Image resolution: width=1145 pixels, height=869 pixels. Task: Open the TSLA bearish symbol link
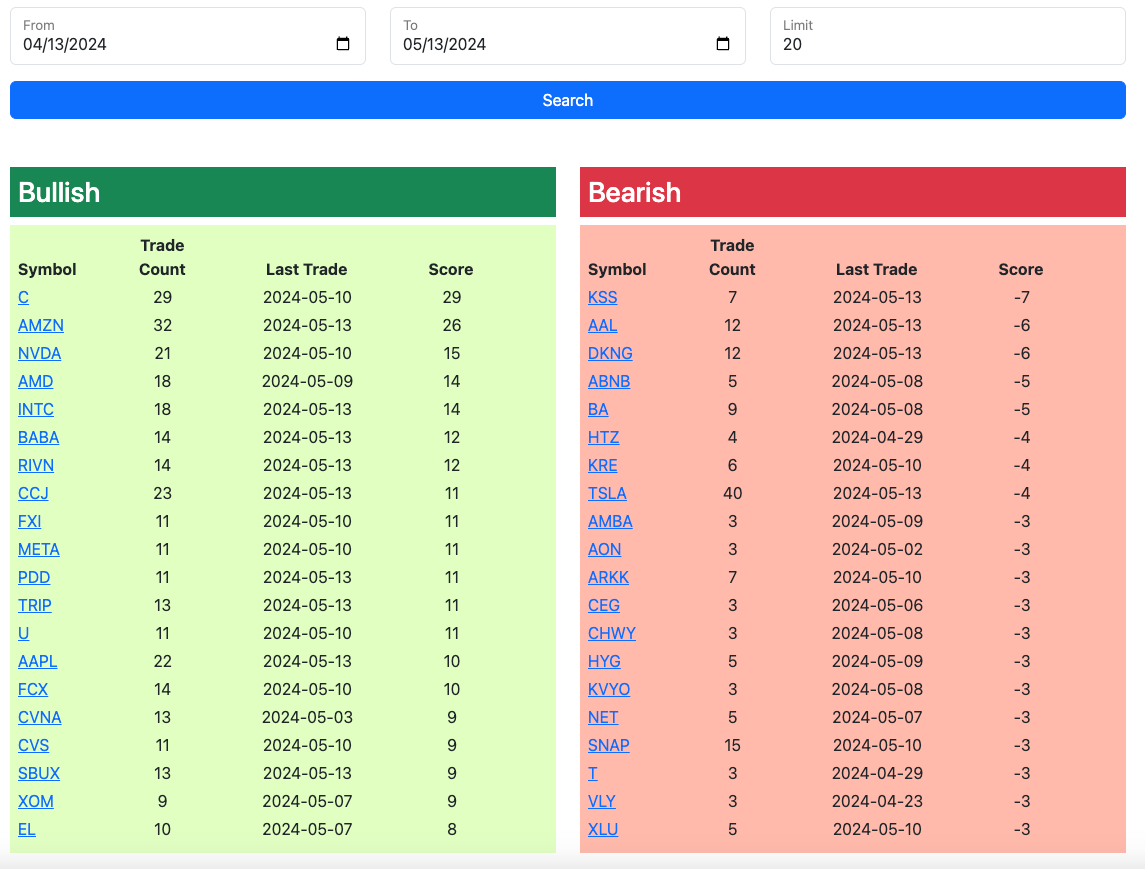[608, 494]
